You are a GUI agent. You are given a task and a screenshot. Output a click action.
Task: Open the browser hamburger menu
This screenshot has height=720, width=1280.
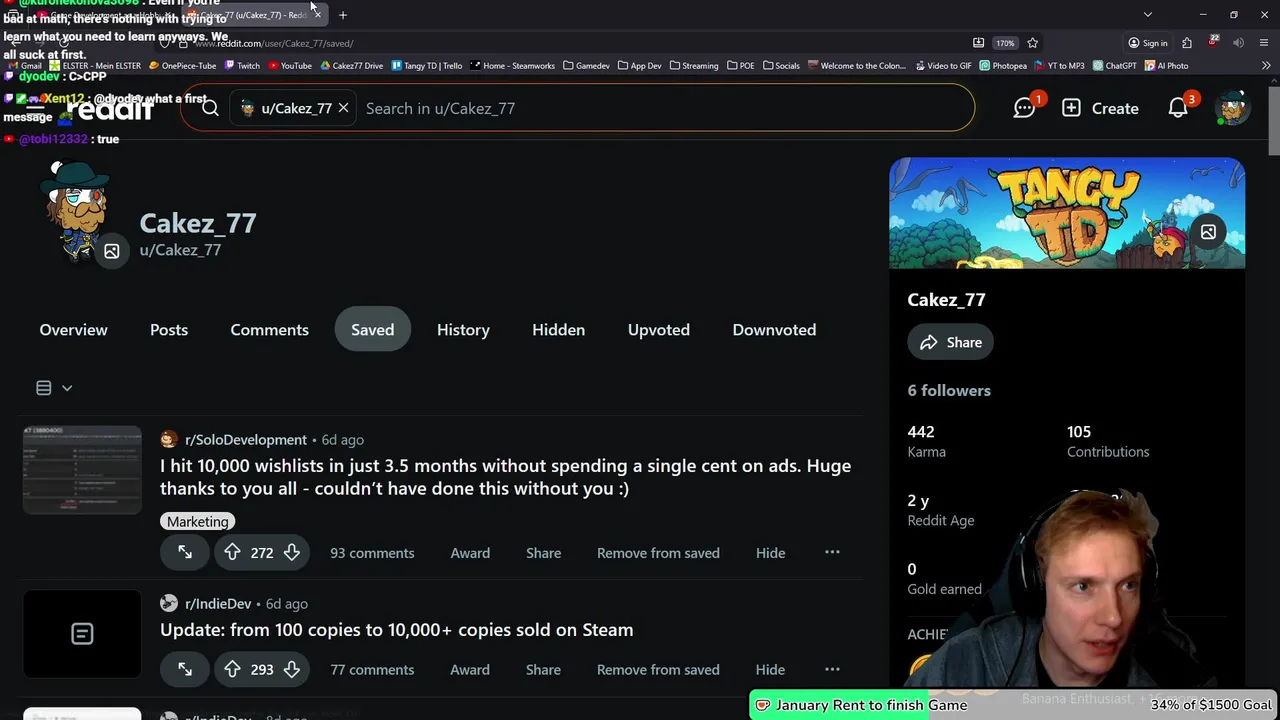tap(1264, 43)
